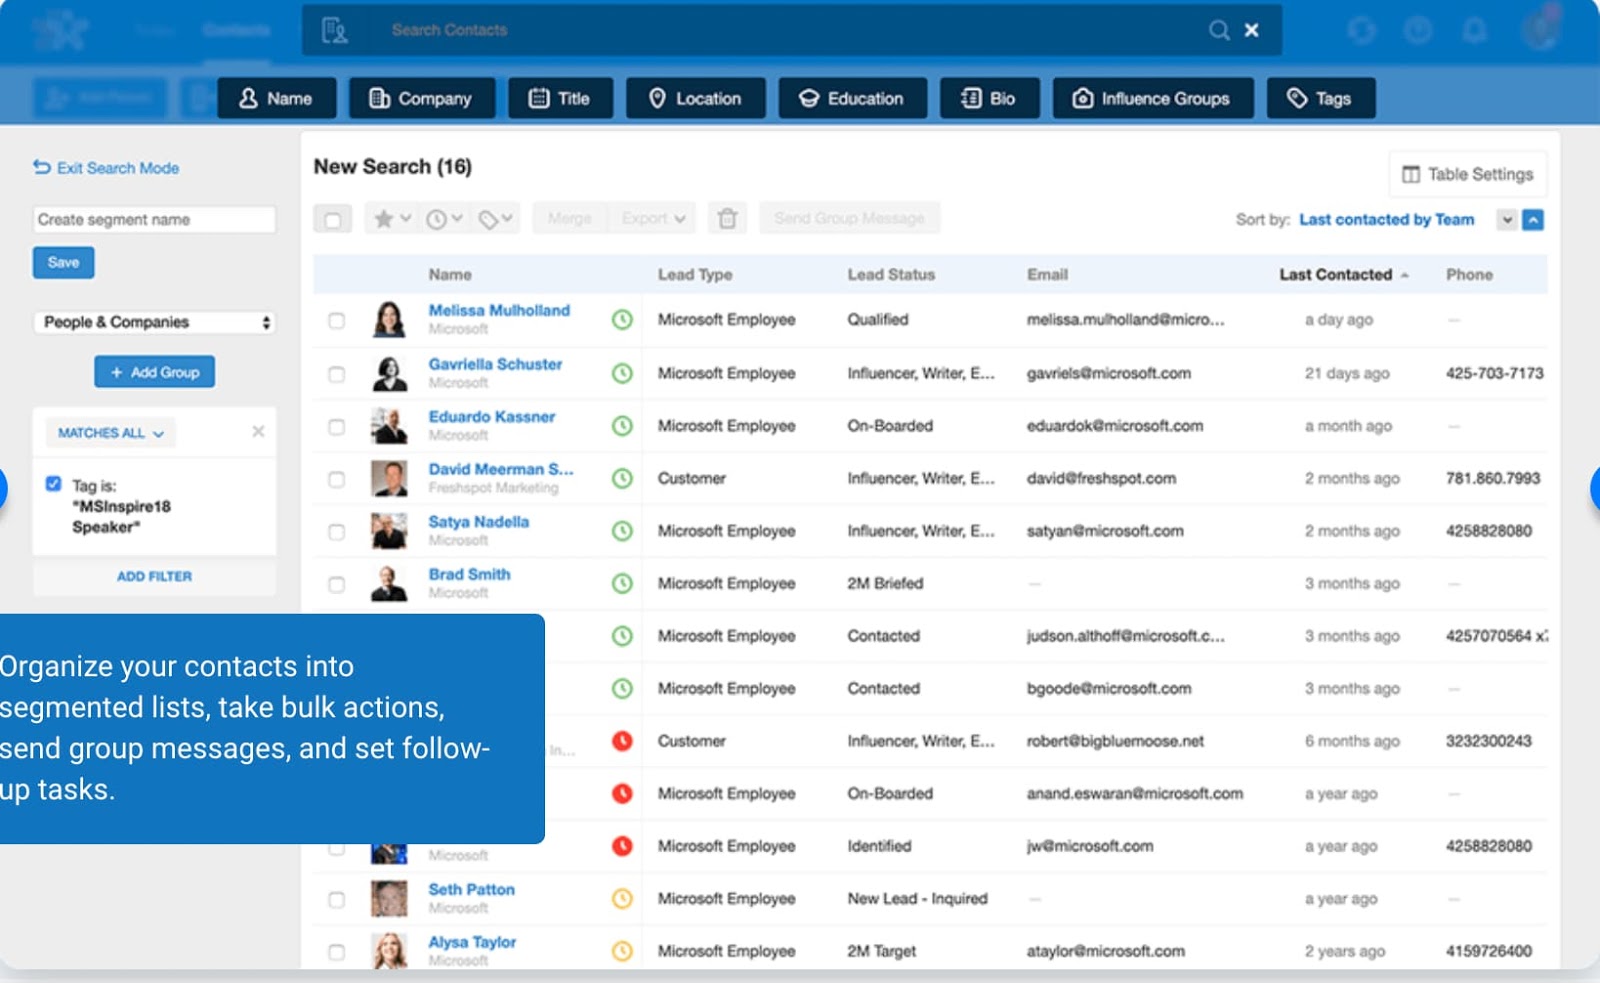The width and height of the screenshot is (1600, 983).
Task: Select the Influence Groups search filter
Action: pyautogui.click(x=1152, y=98)
